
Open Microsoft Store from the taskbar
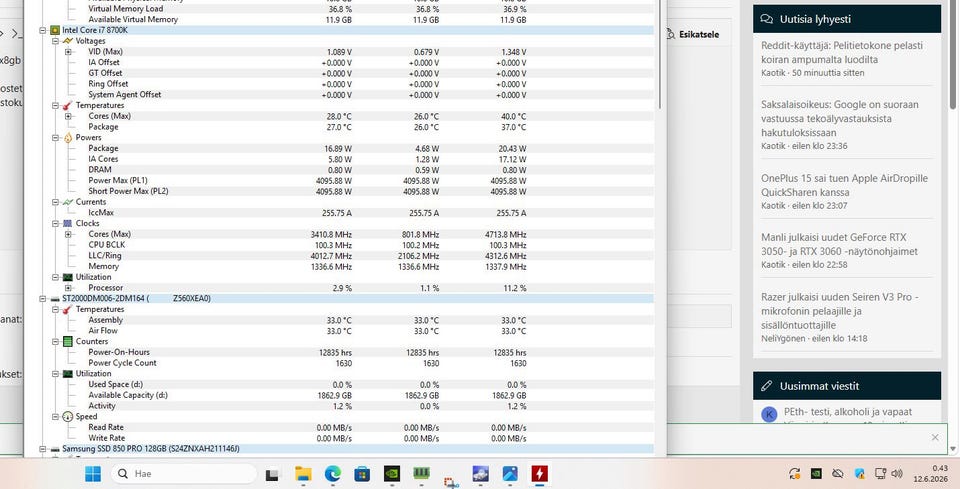[362, 473]
